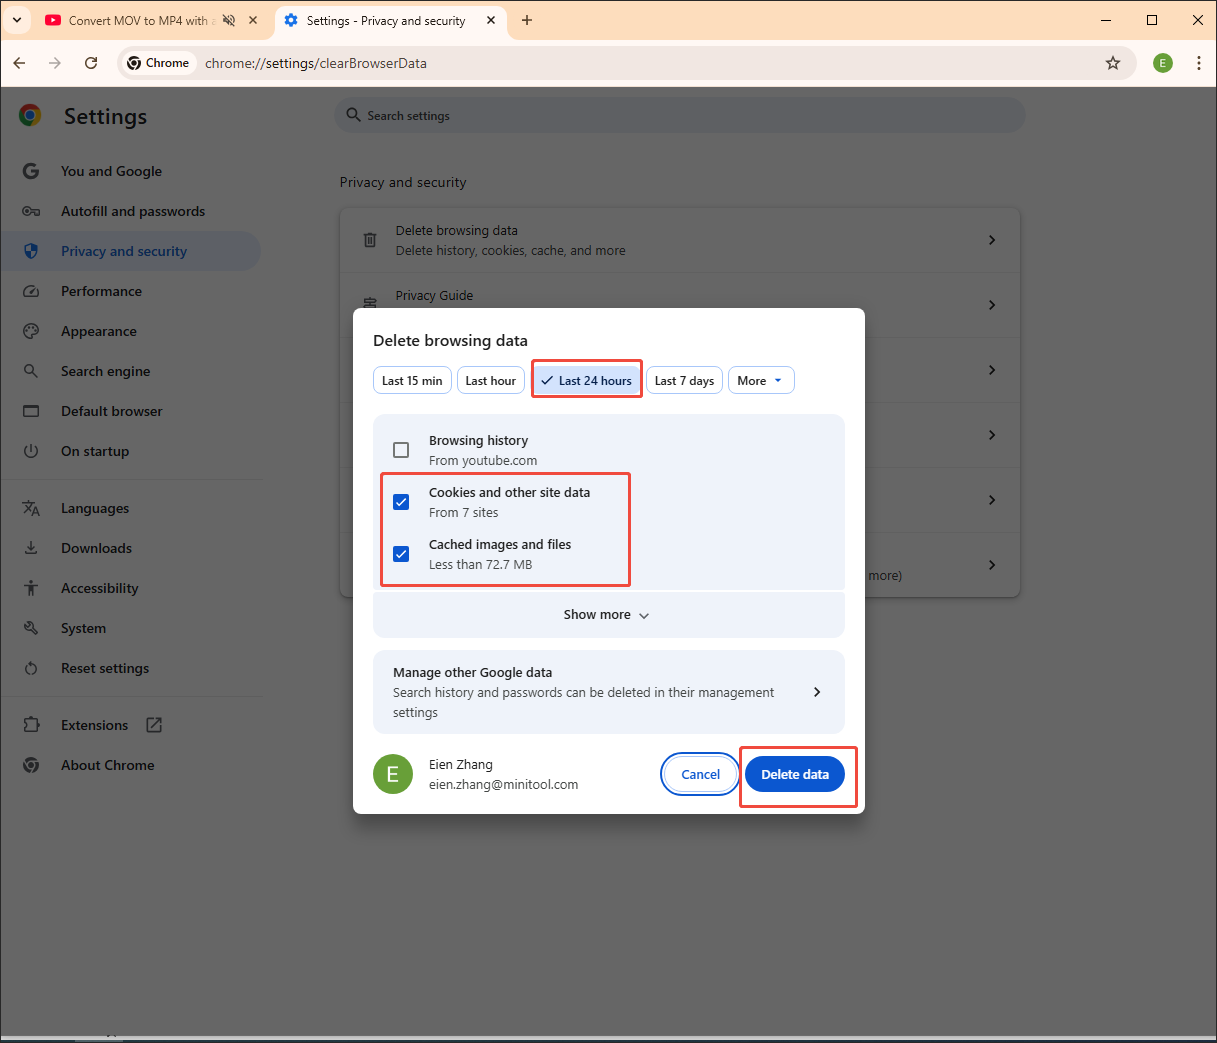
Task: Click the Downloads icon in sidebar
Action: tap(31, 548)
